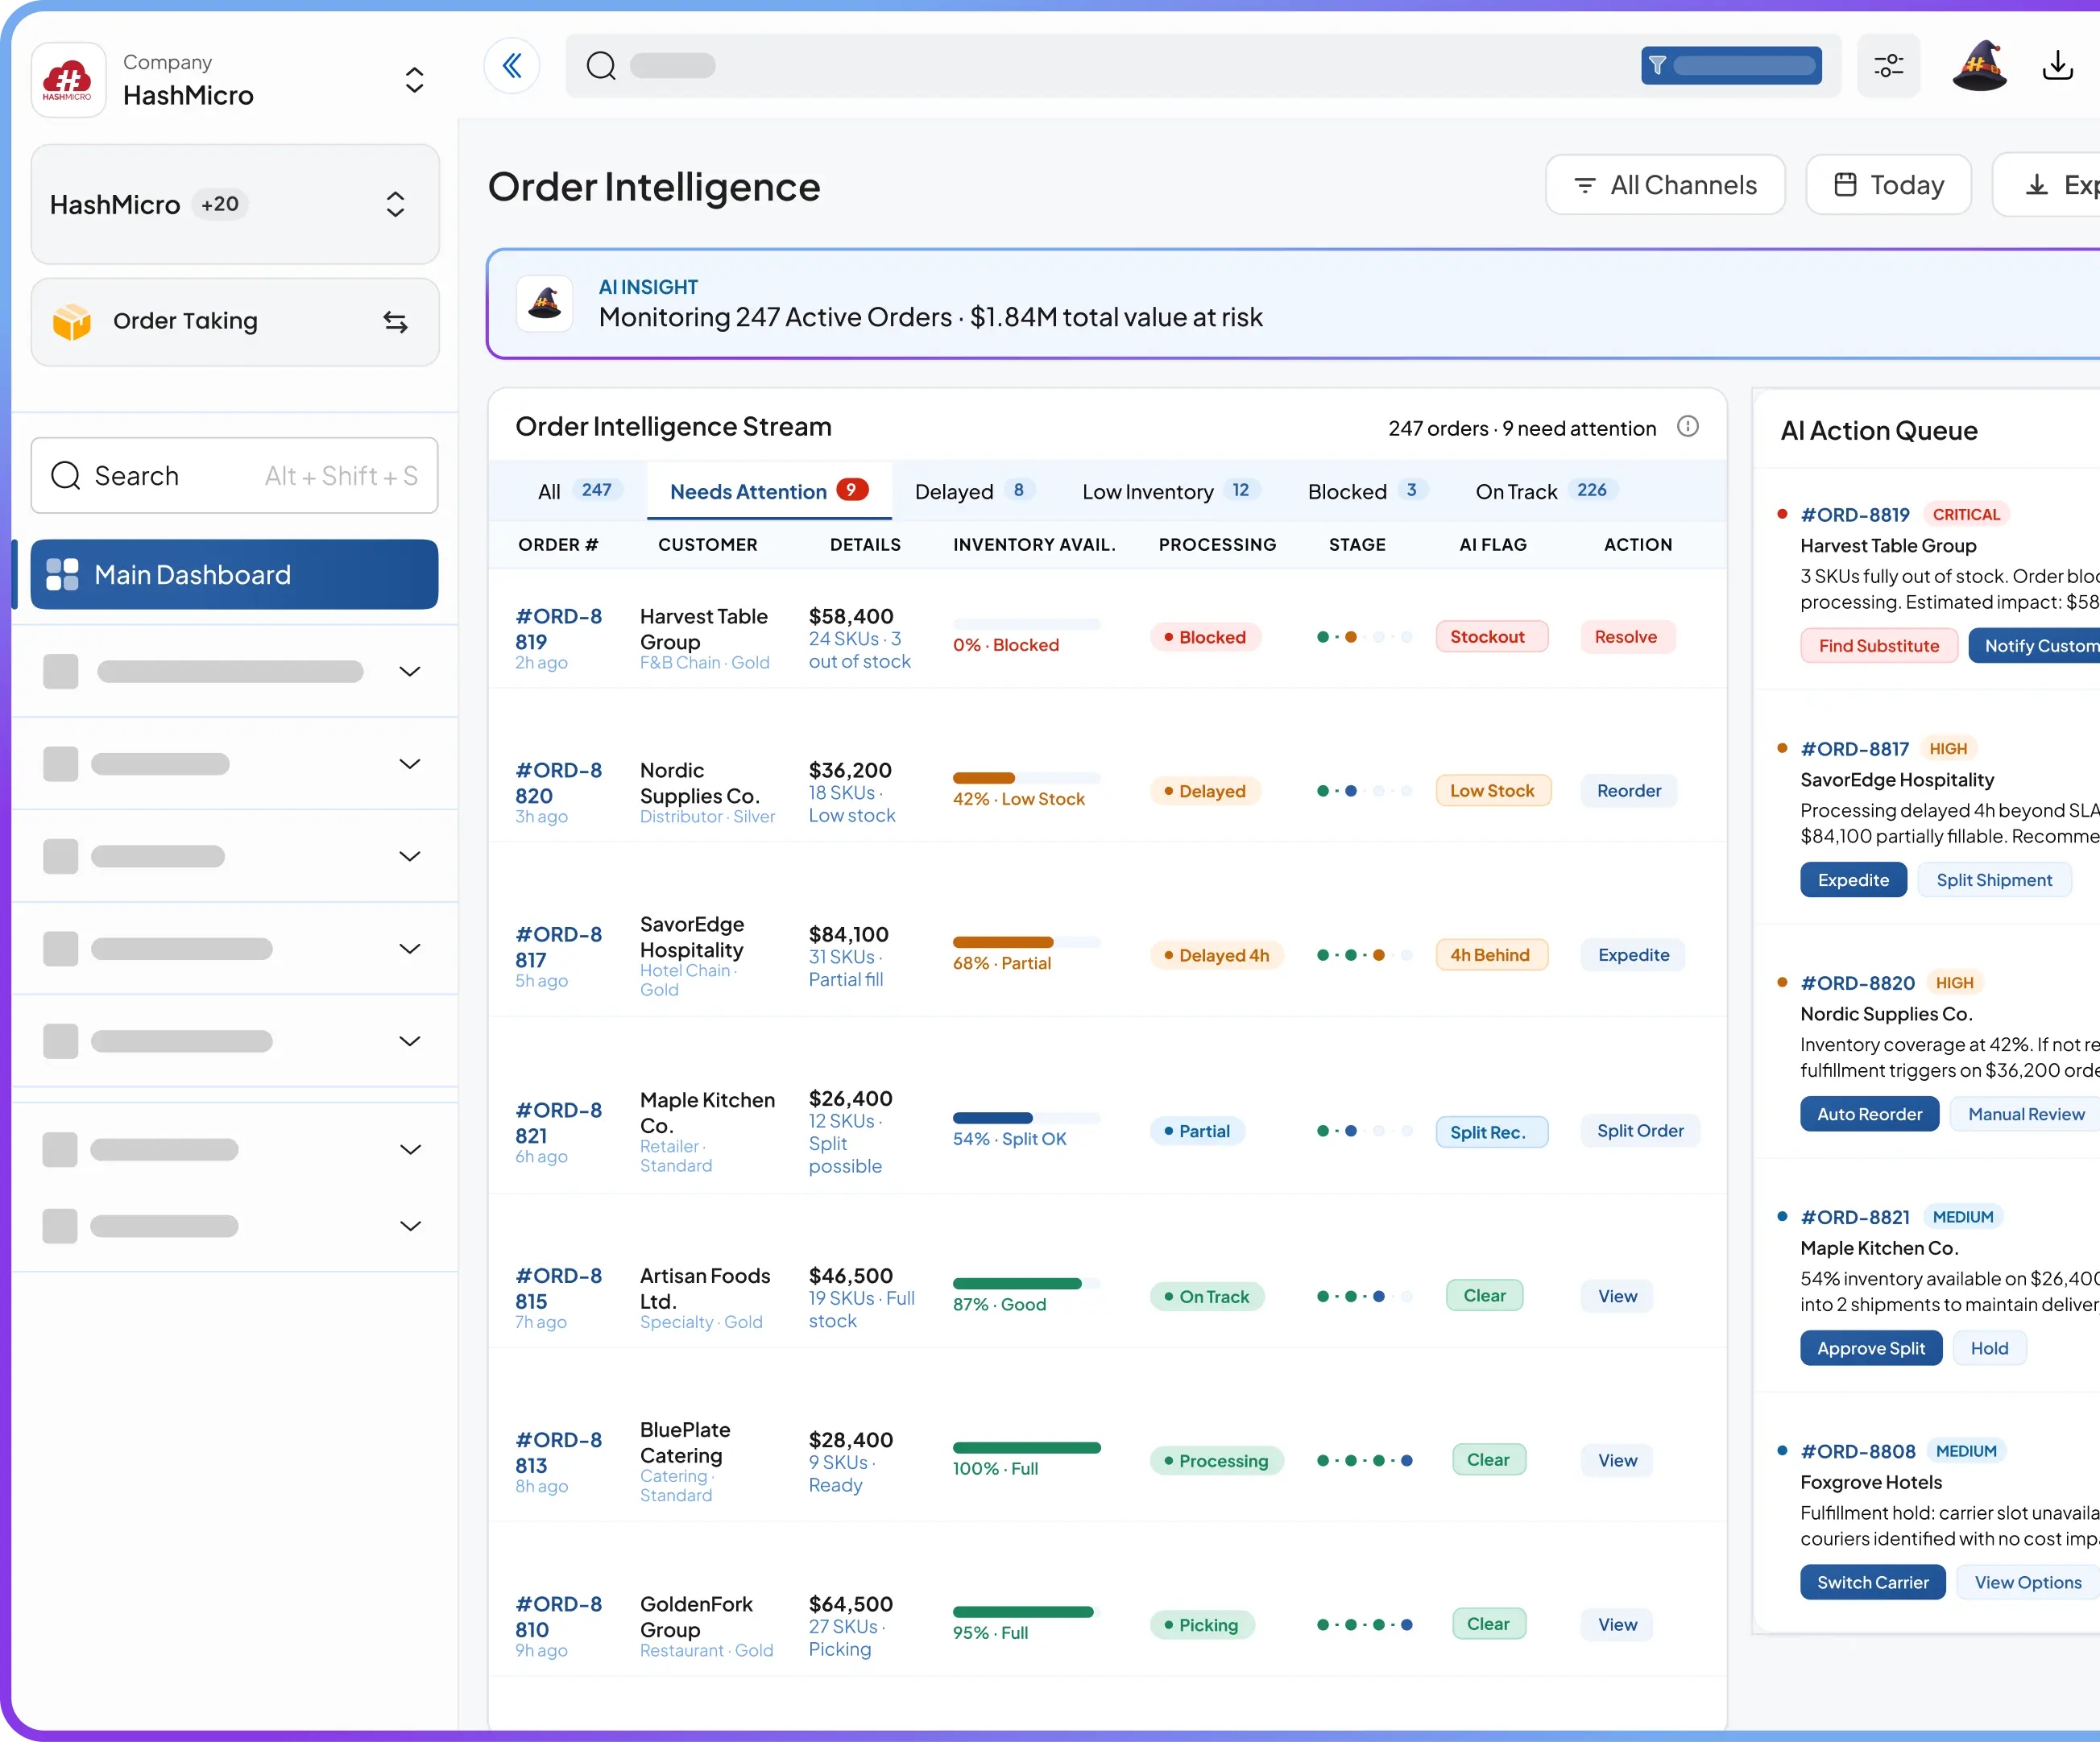Click Split Order for Maple Kitchen Co.

pyautogui.click(x=1640, y=1131)
